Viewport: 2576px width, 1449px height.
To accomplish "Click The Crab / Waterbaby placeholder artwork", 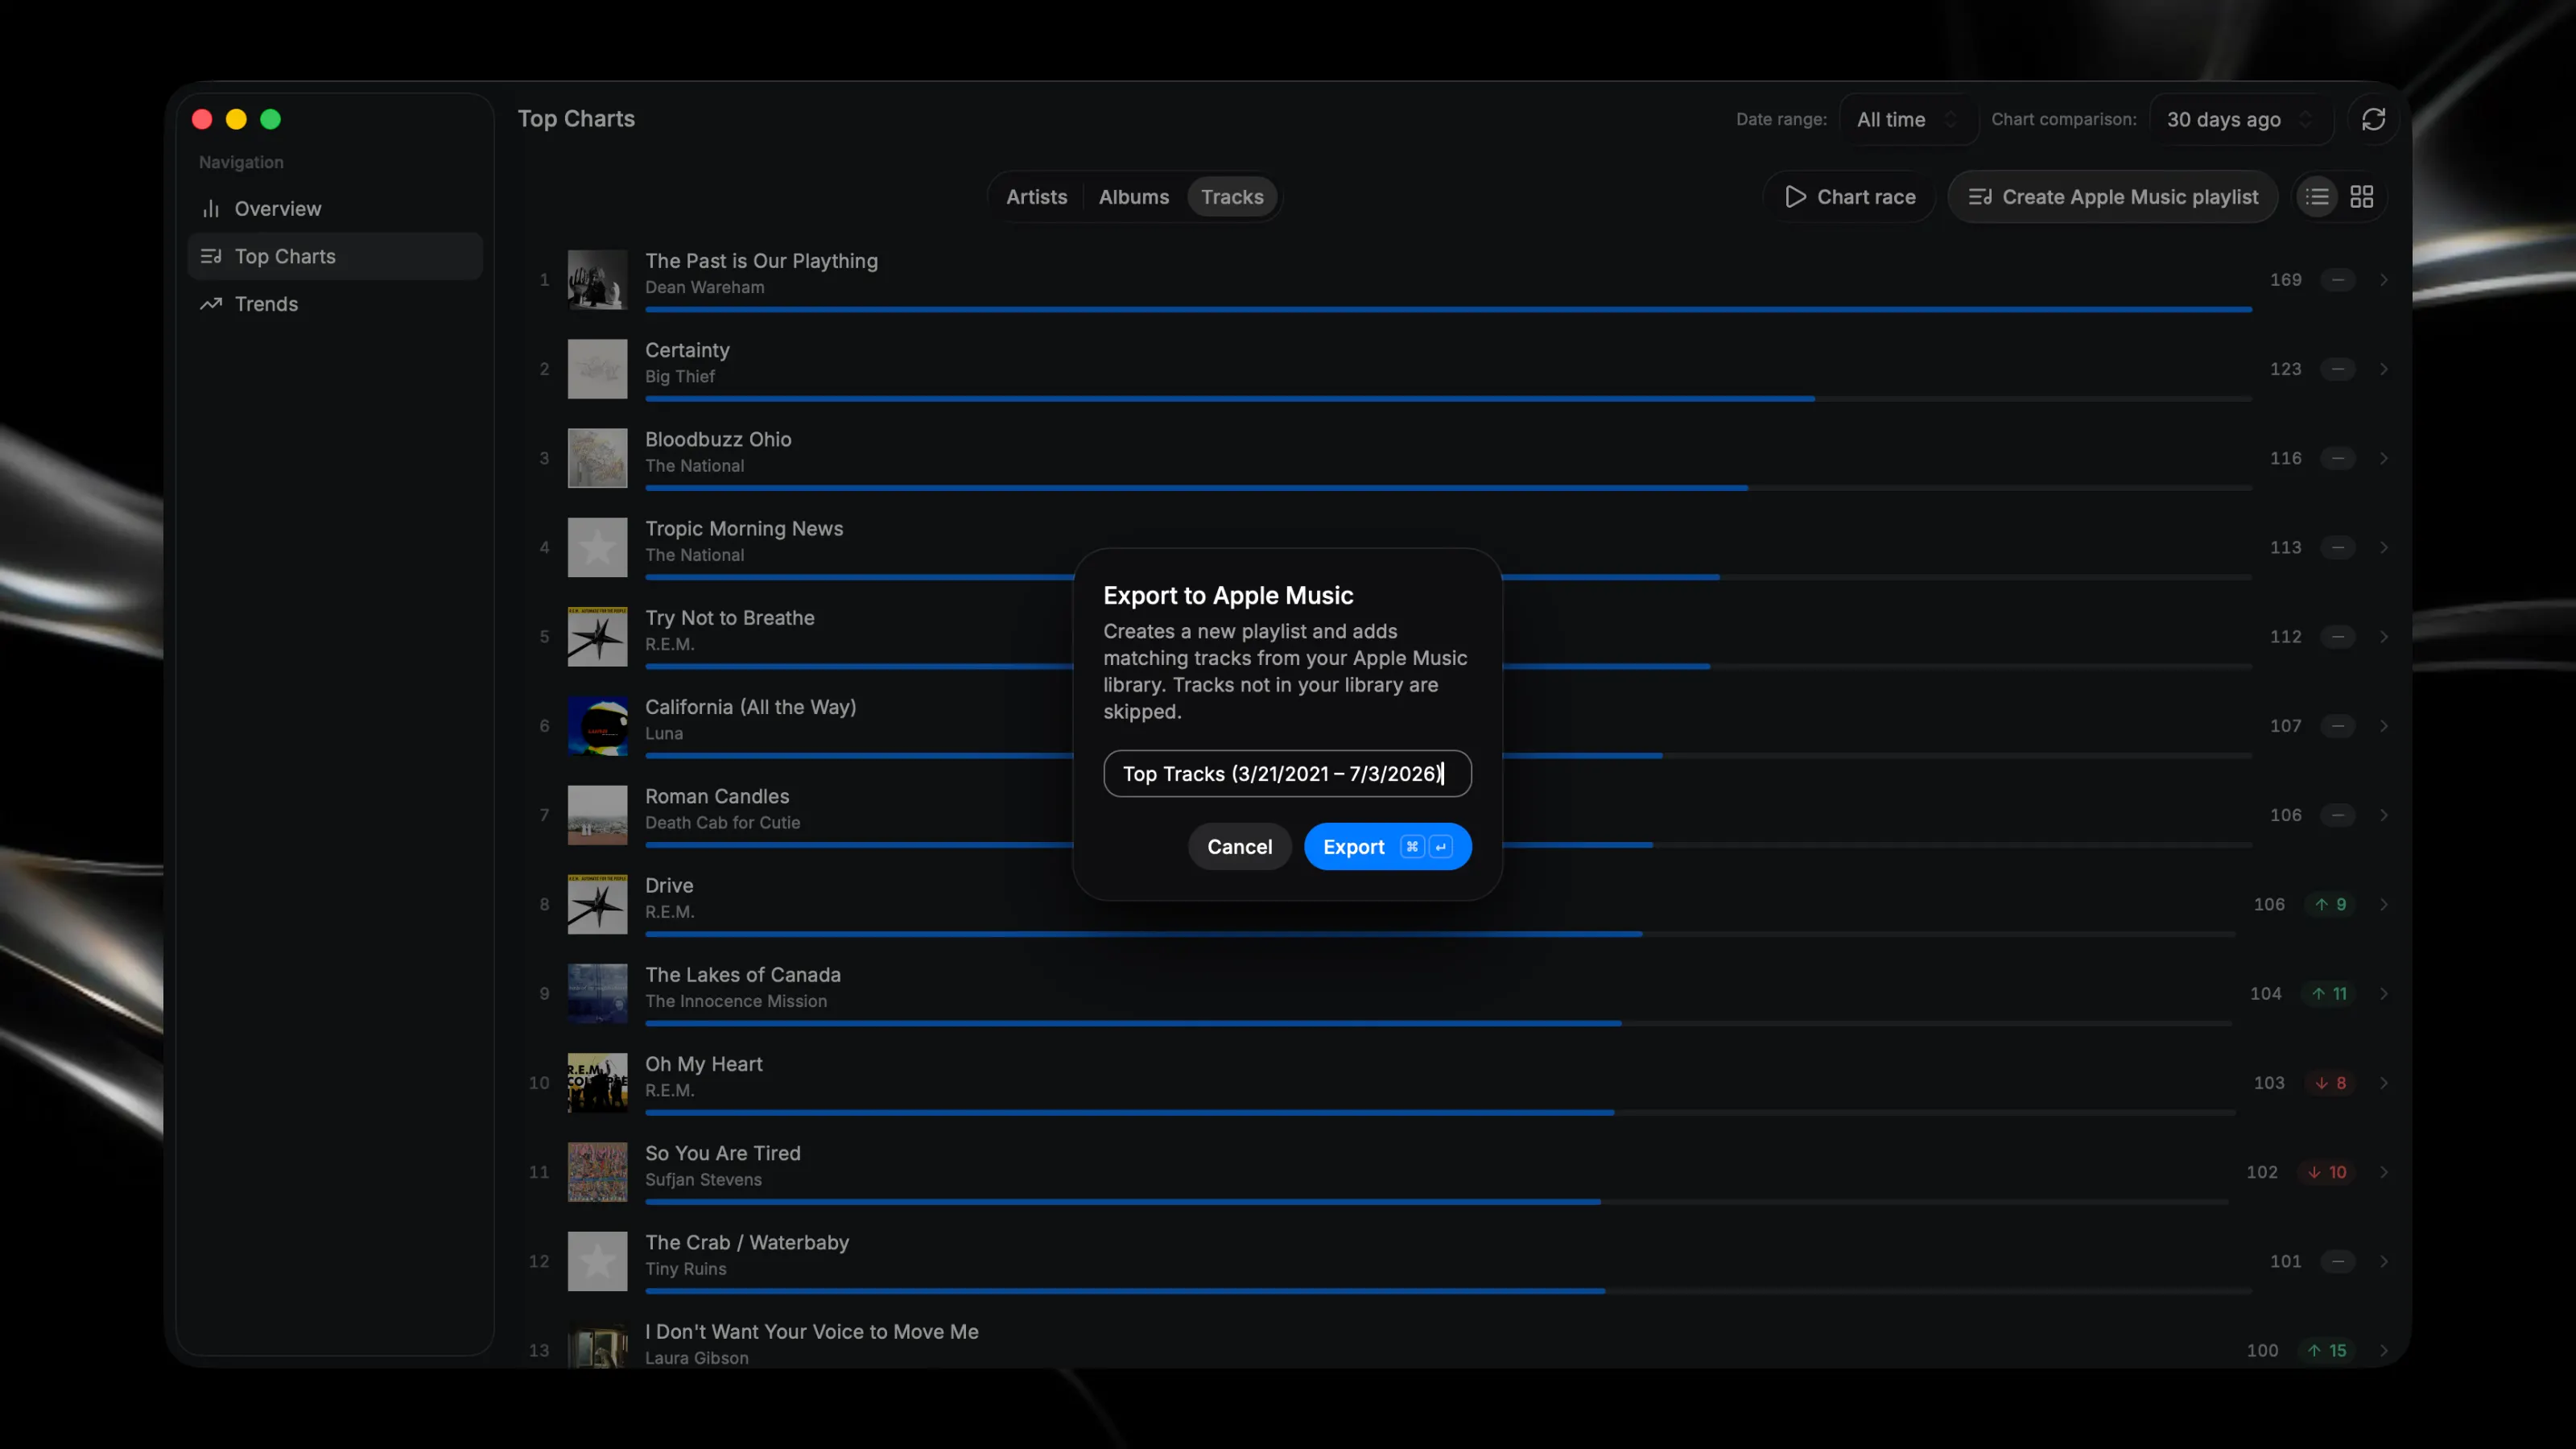I will [x=597, y=1261].
